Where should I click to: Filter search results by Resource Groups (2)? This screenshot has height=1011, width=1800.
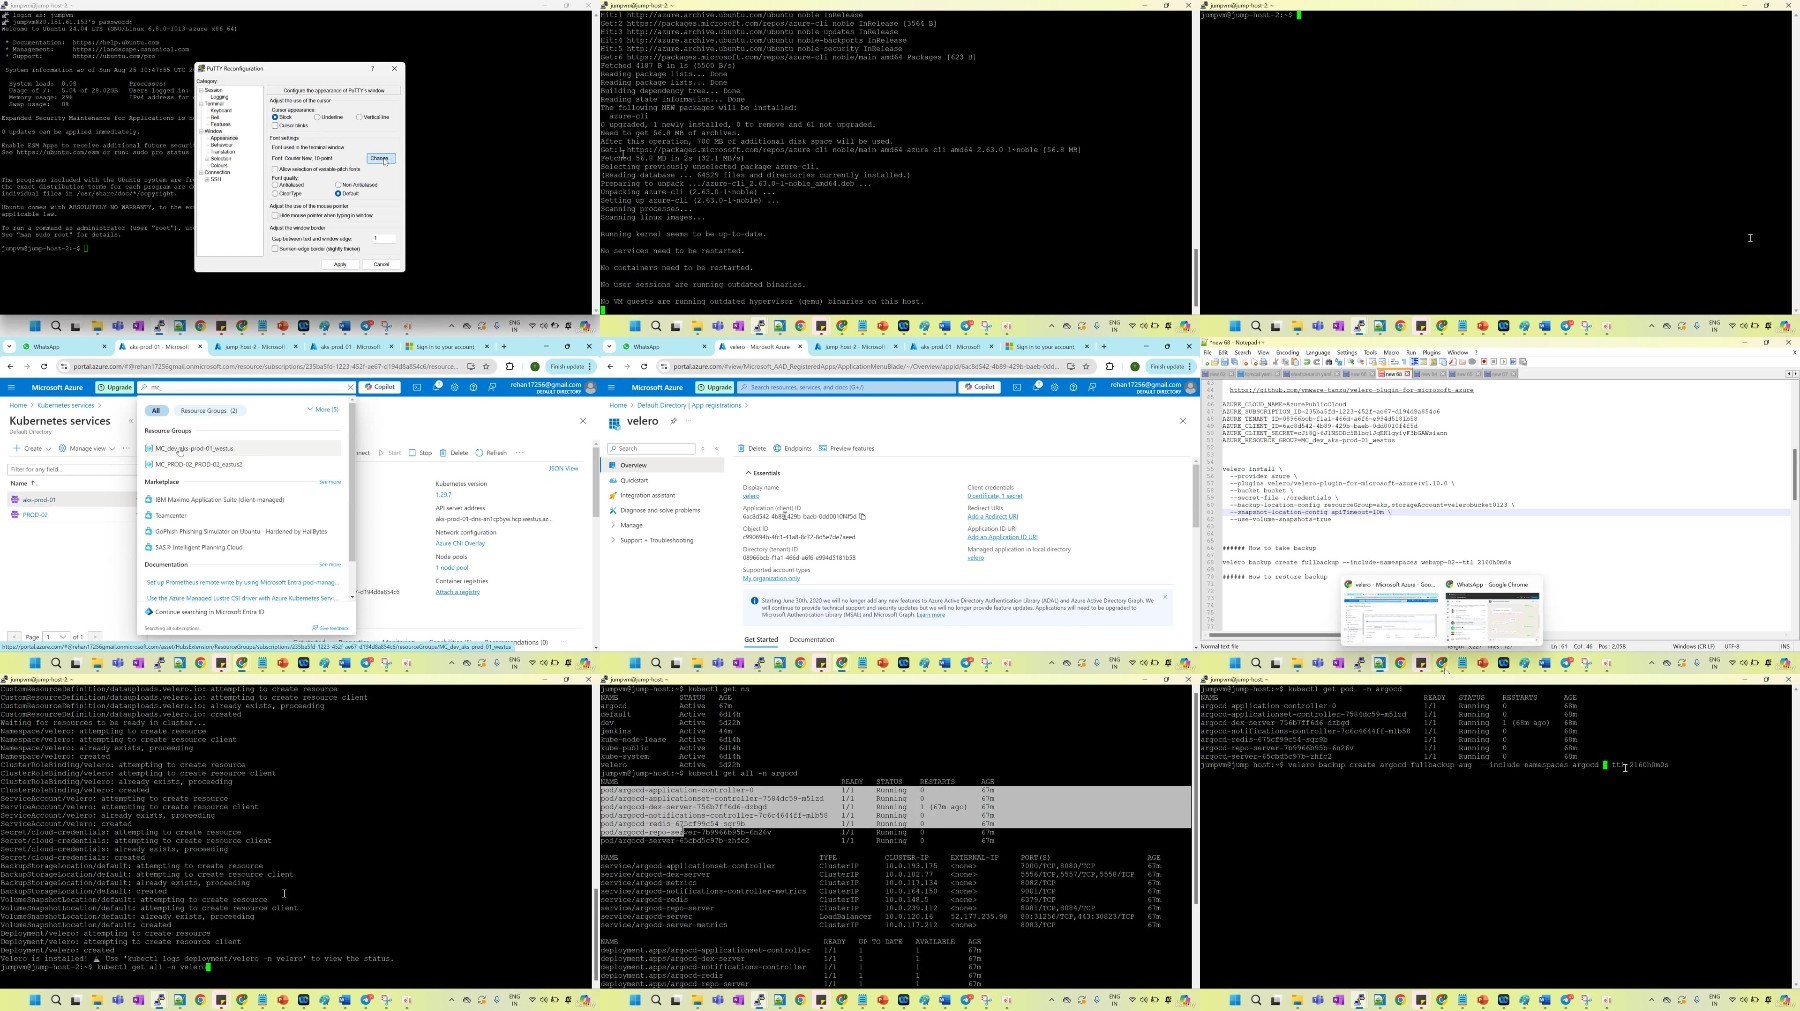(208, 410)
